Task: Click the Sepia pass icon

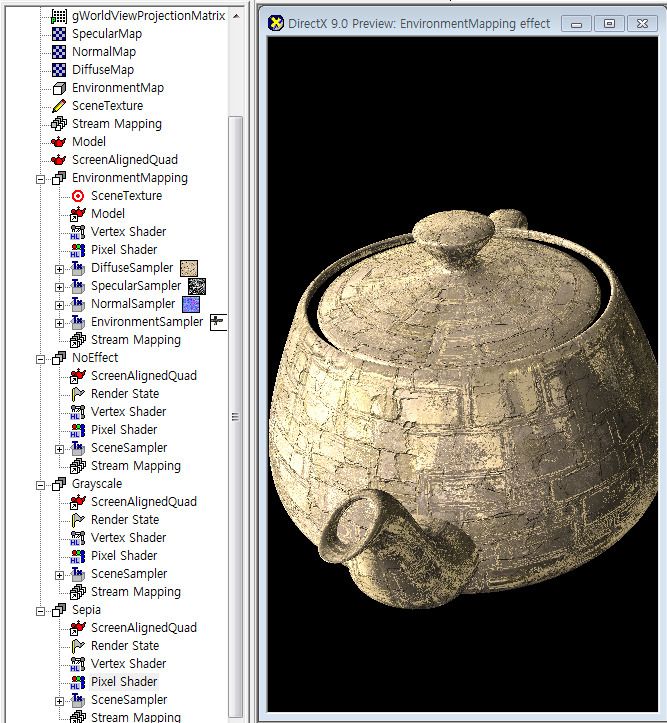Action: click(59, 610)
